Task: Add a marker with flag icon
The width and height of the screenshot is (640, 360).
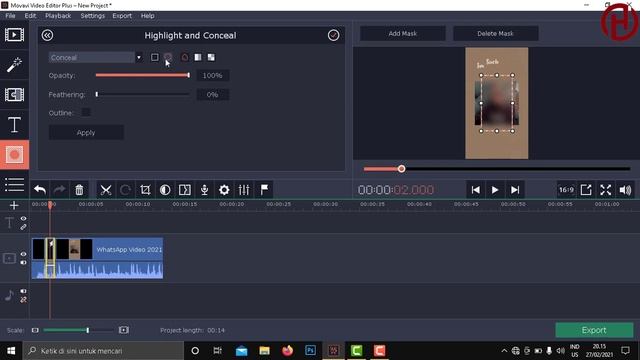Action: pyautogui.click(x=264, y=190)
